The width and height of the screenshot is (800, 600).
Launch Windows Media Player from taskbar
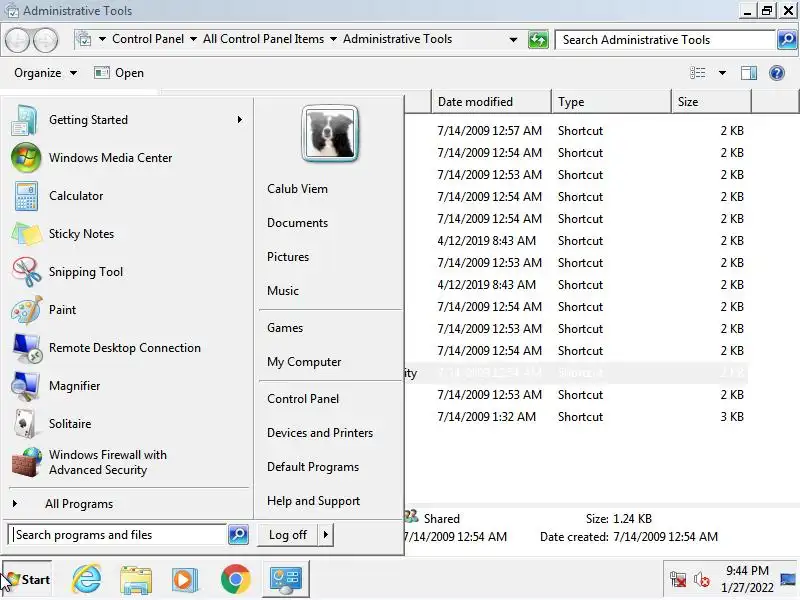point(185,579)
